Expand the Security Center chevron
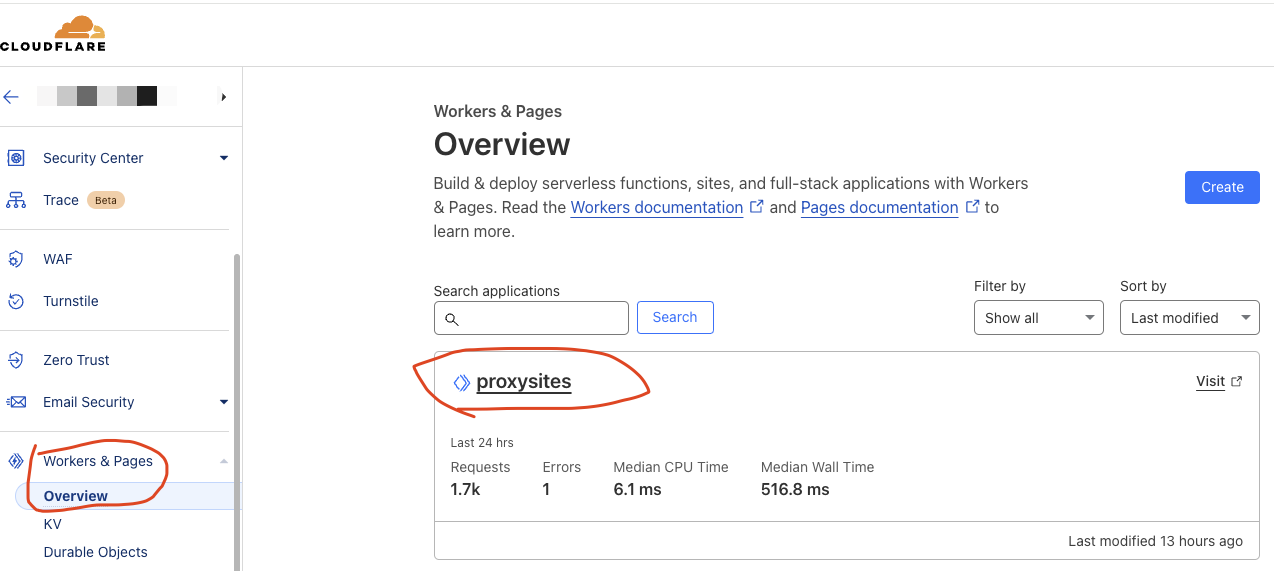 [x=224, y=158]
